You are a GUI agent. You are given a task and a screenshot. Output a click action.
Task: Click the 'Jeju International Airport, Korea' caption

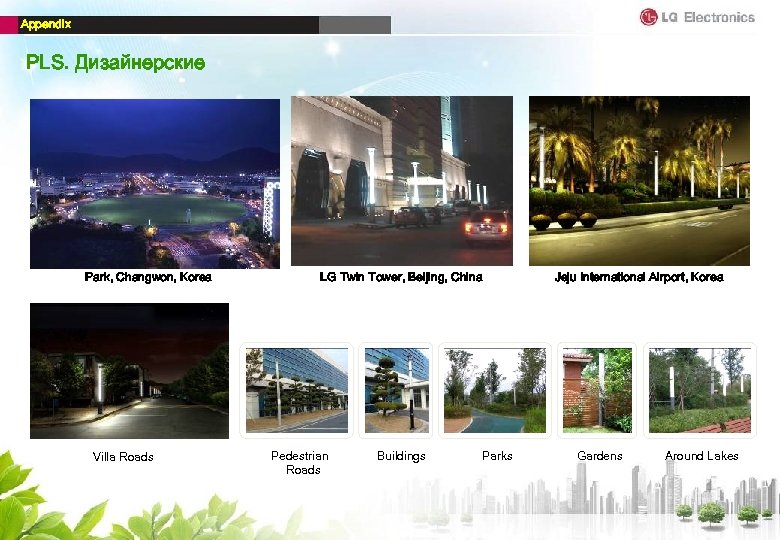pyautogui.click(x=639, y=277)
